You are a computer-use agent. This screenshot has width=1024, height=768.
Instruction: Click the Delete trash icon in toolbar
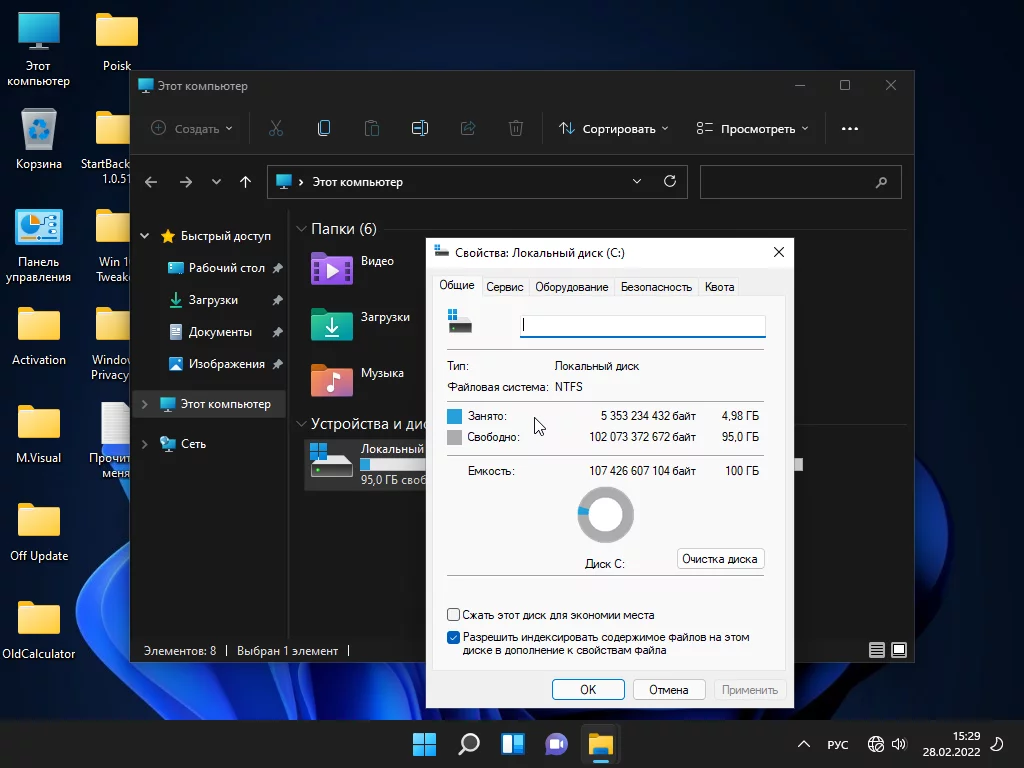[516, 128]
